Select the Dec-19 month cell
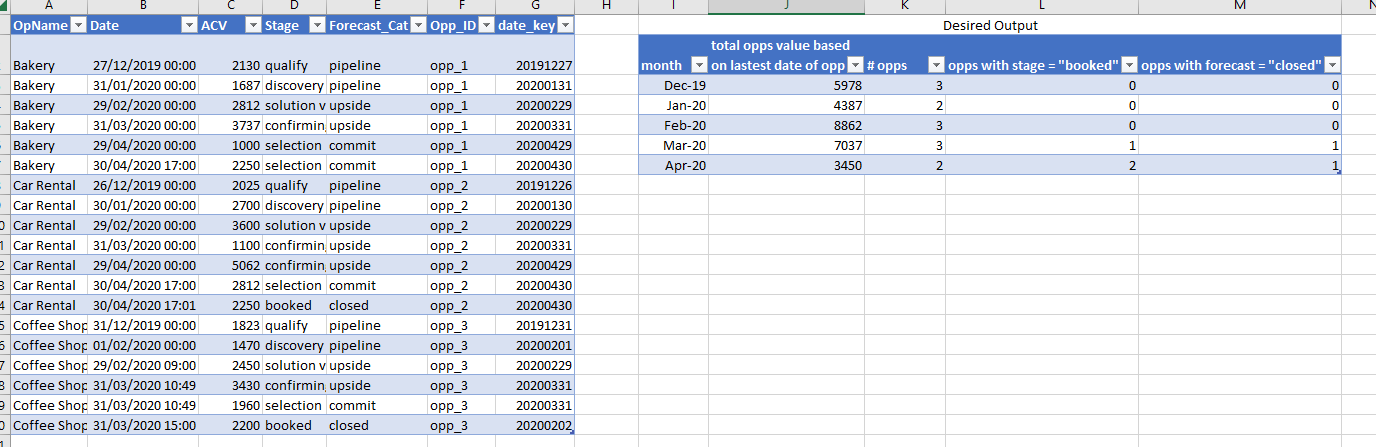Screen dimensions: 1376x447 (674, 85)
